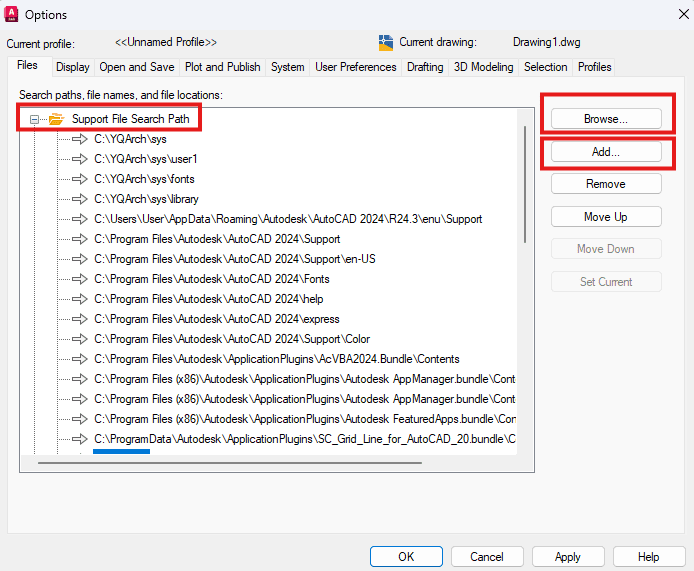Select the Support File Search Path label

click(x=131, y=119)
